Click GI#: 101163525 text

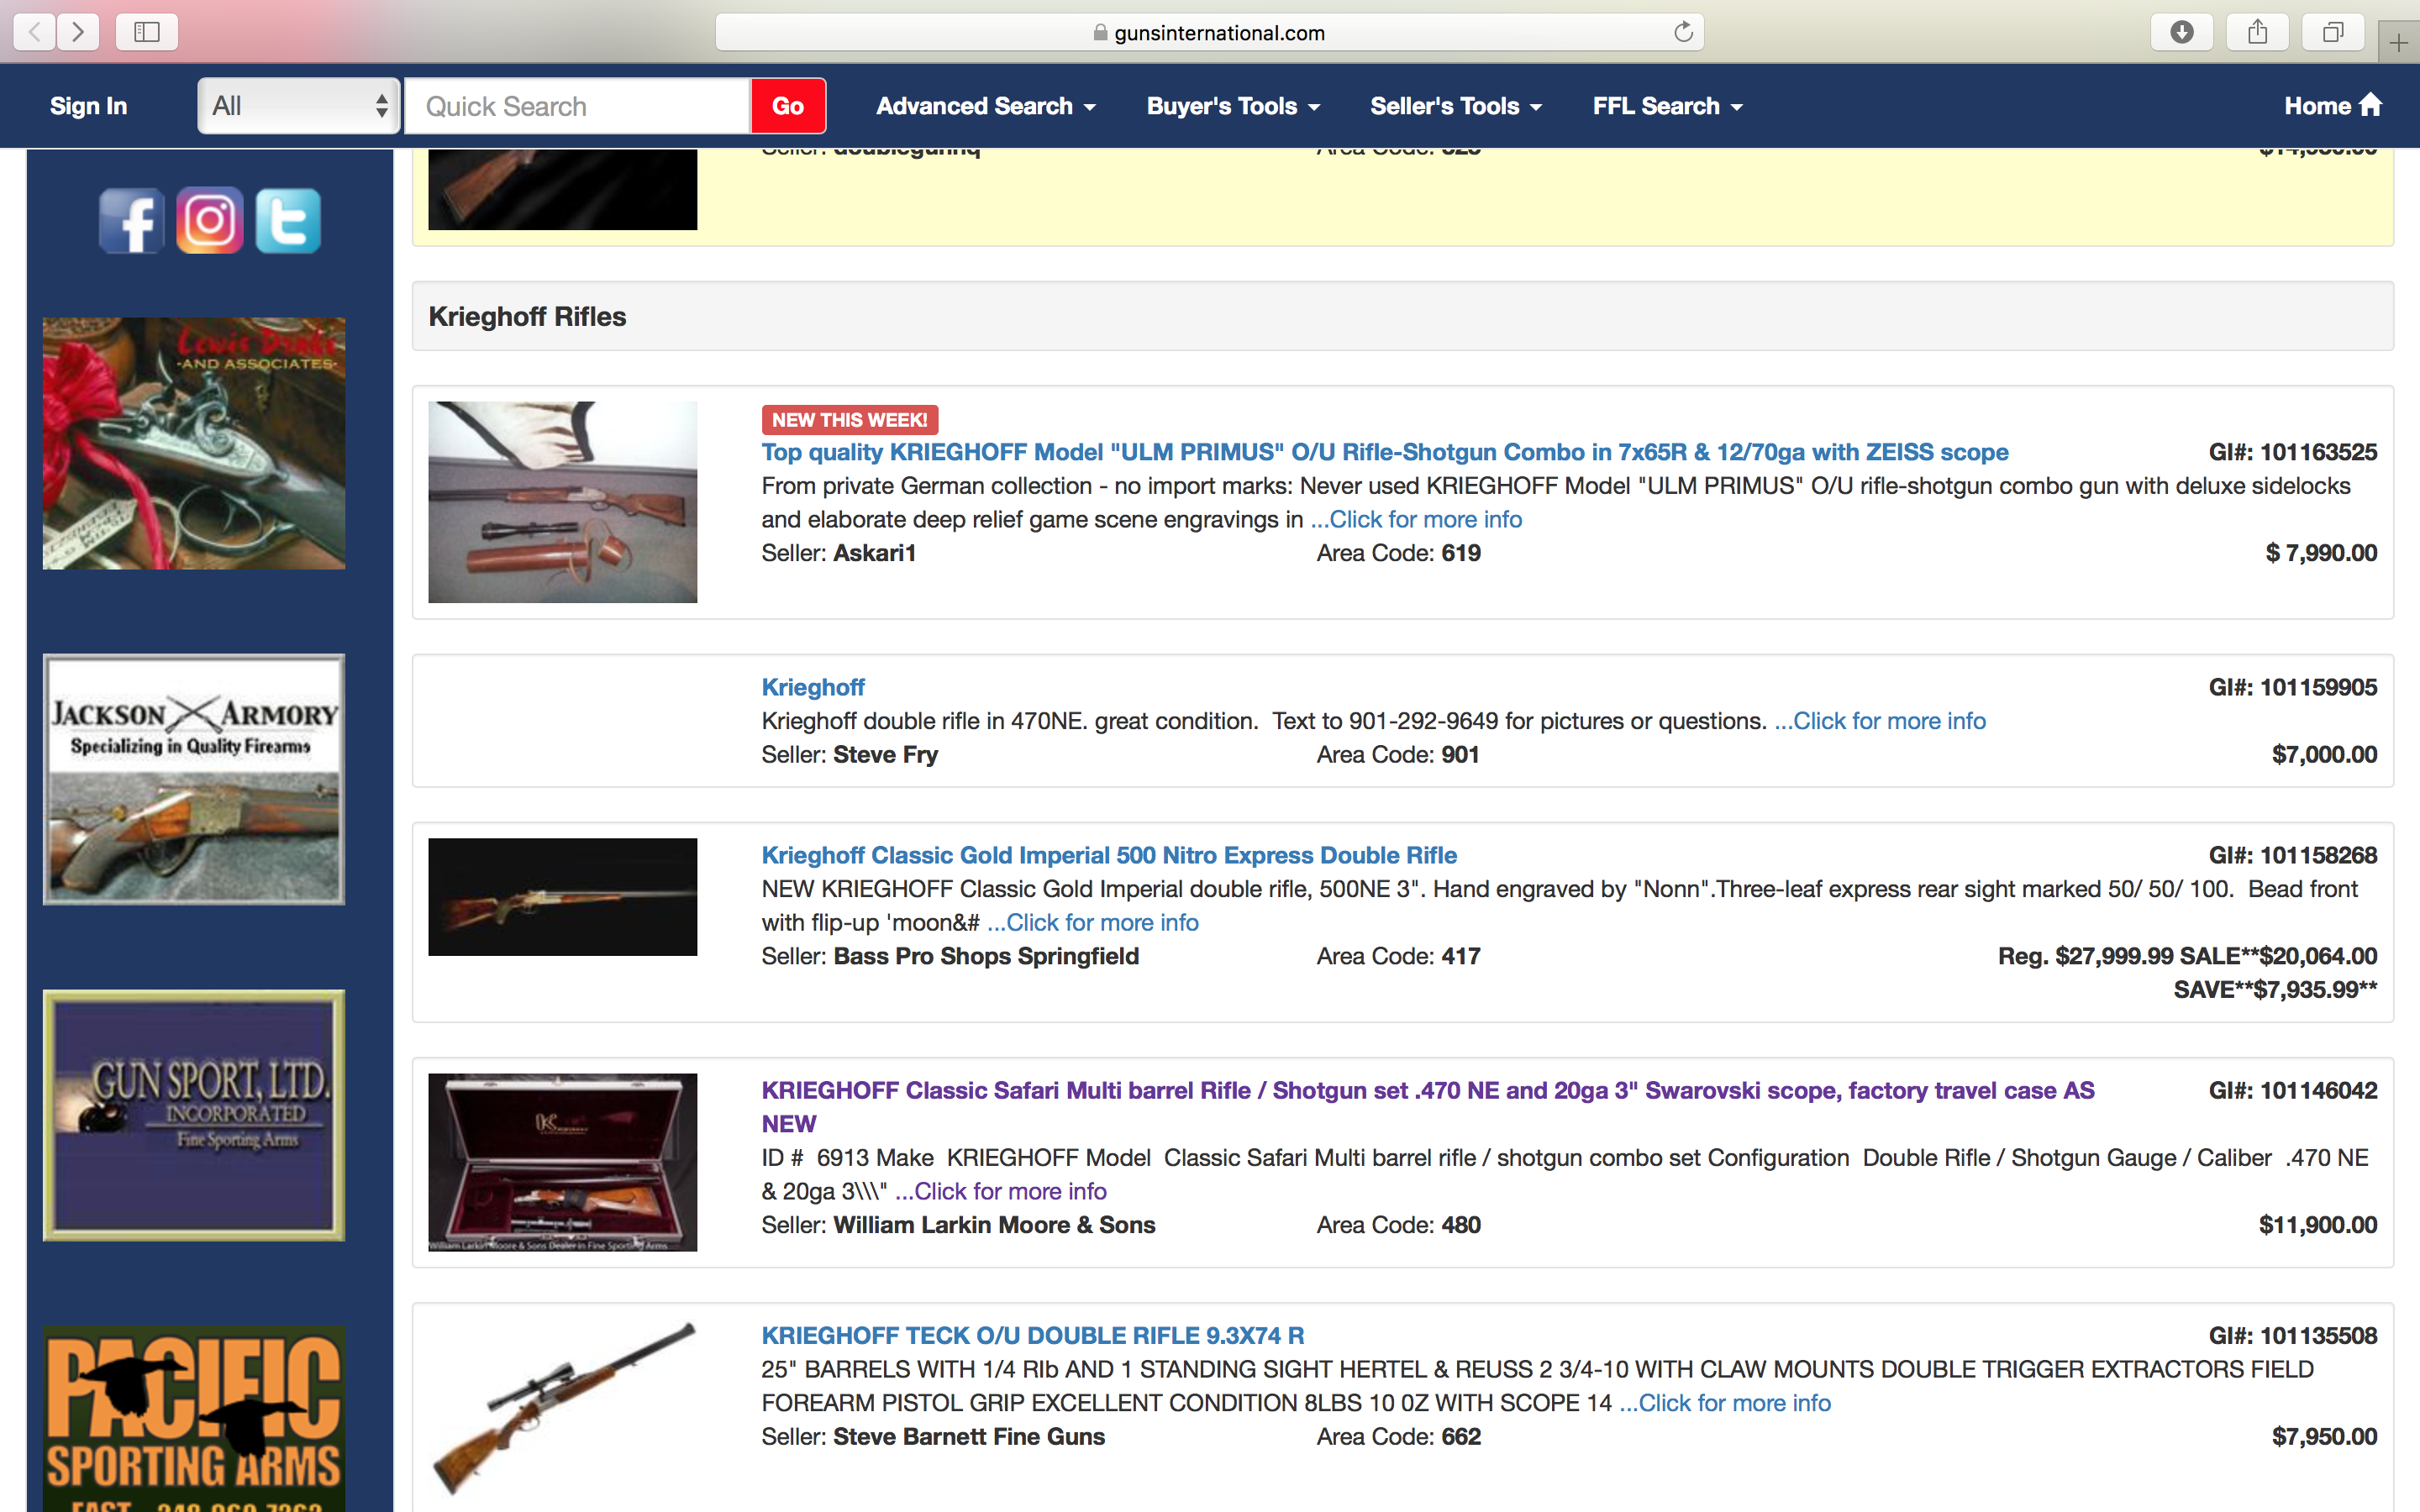[2293, 452]
